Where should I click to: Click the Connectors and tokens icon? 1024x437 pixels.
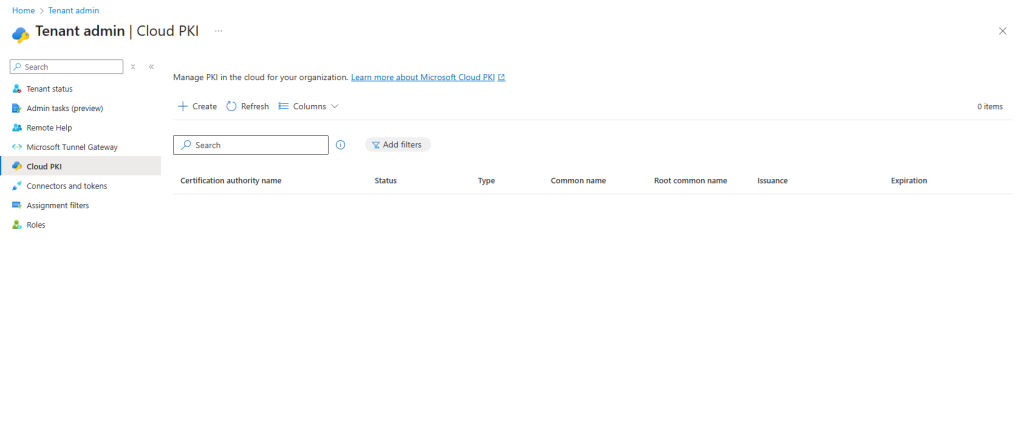17,186
